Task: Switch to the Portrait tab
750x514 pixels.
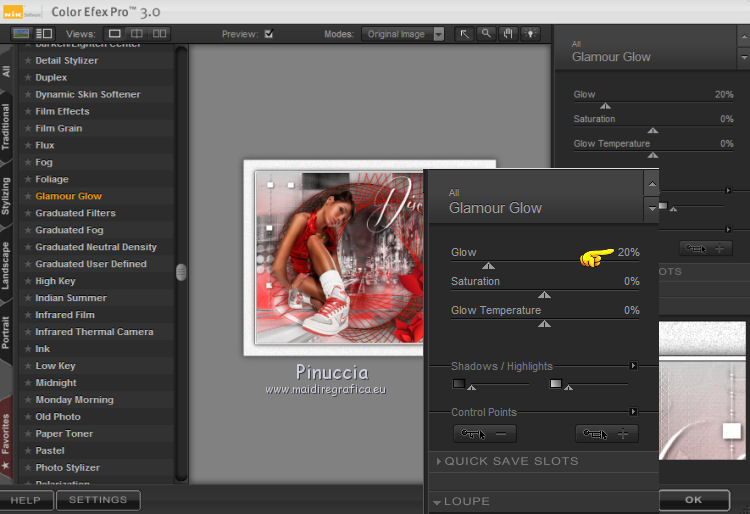Action: [x=6, y=332]
